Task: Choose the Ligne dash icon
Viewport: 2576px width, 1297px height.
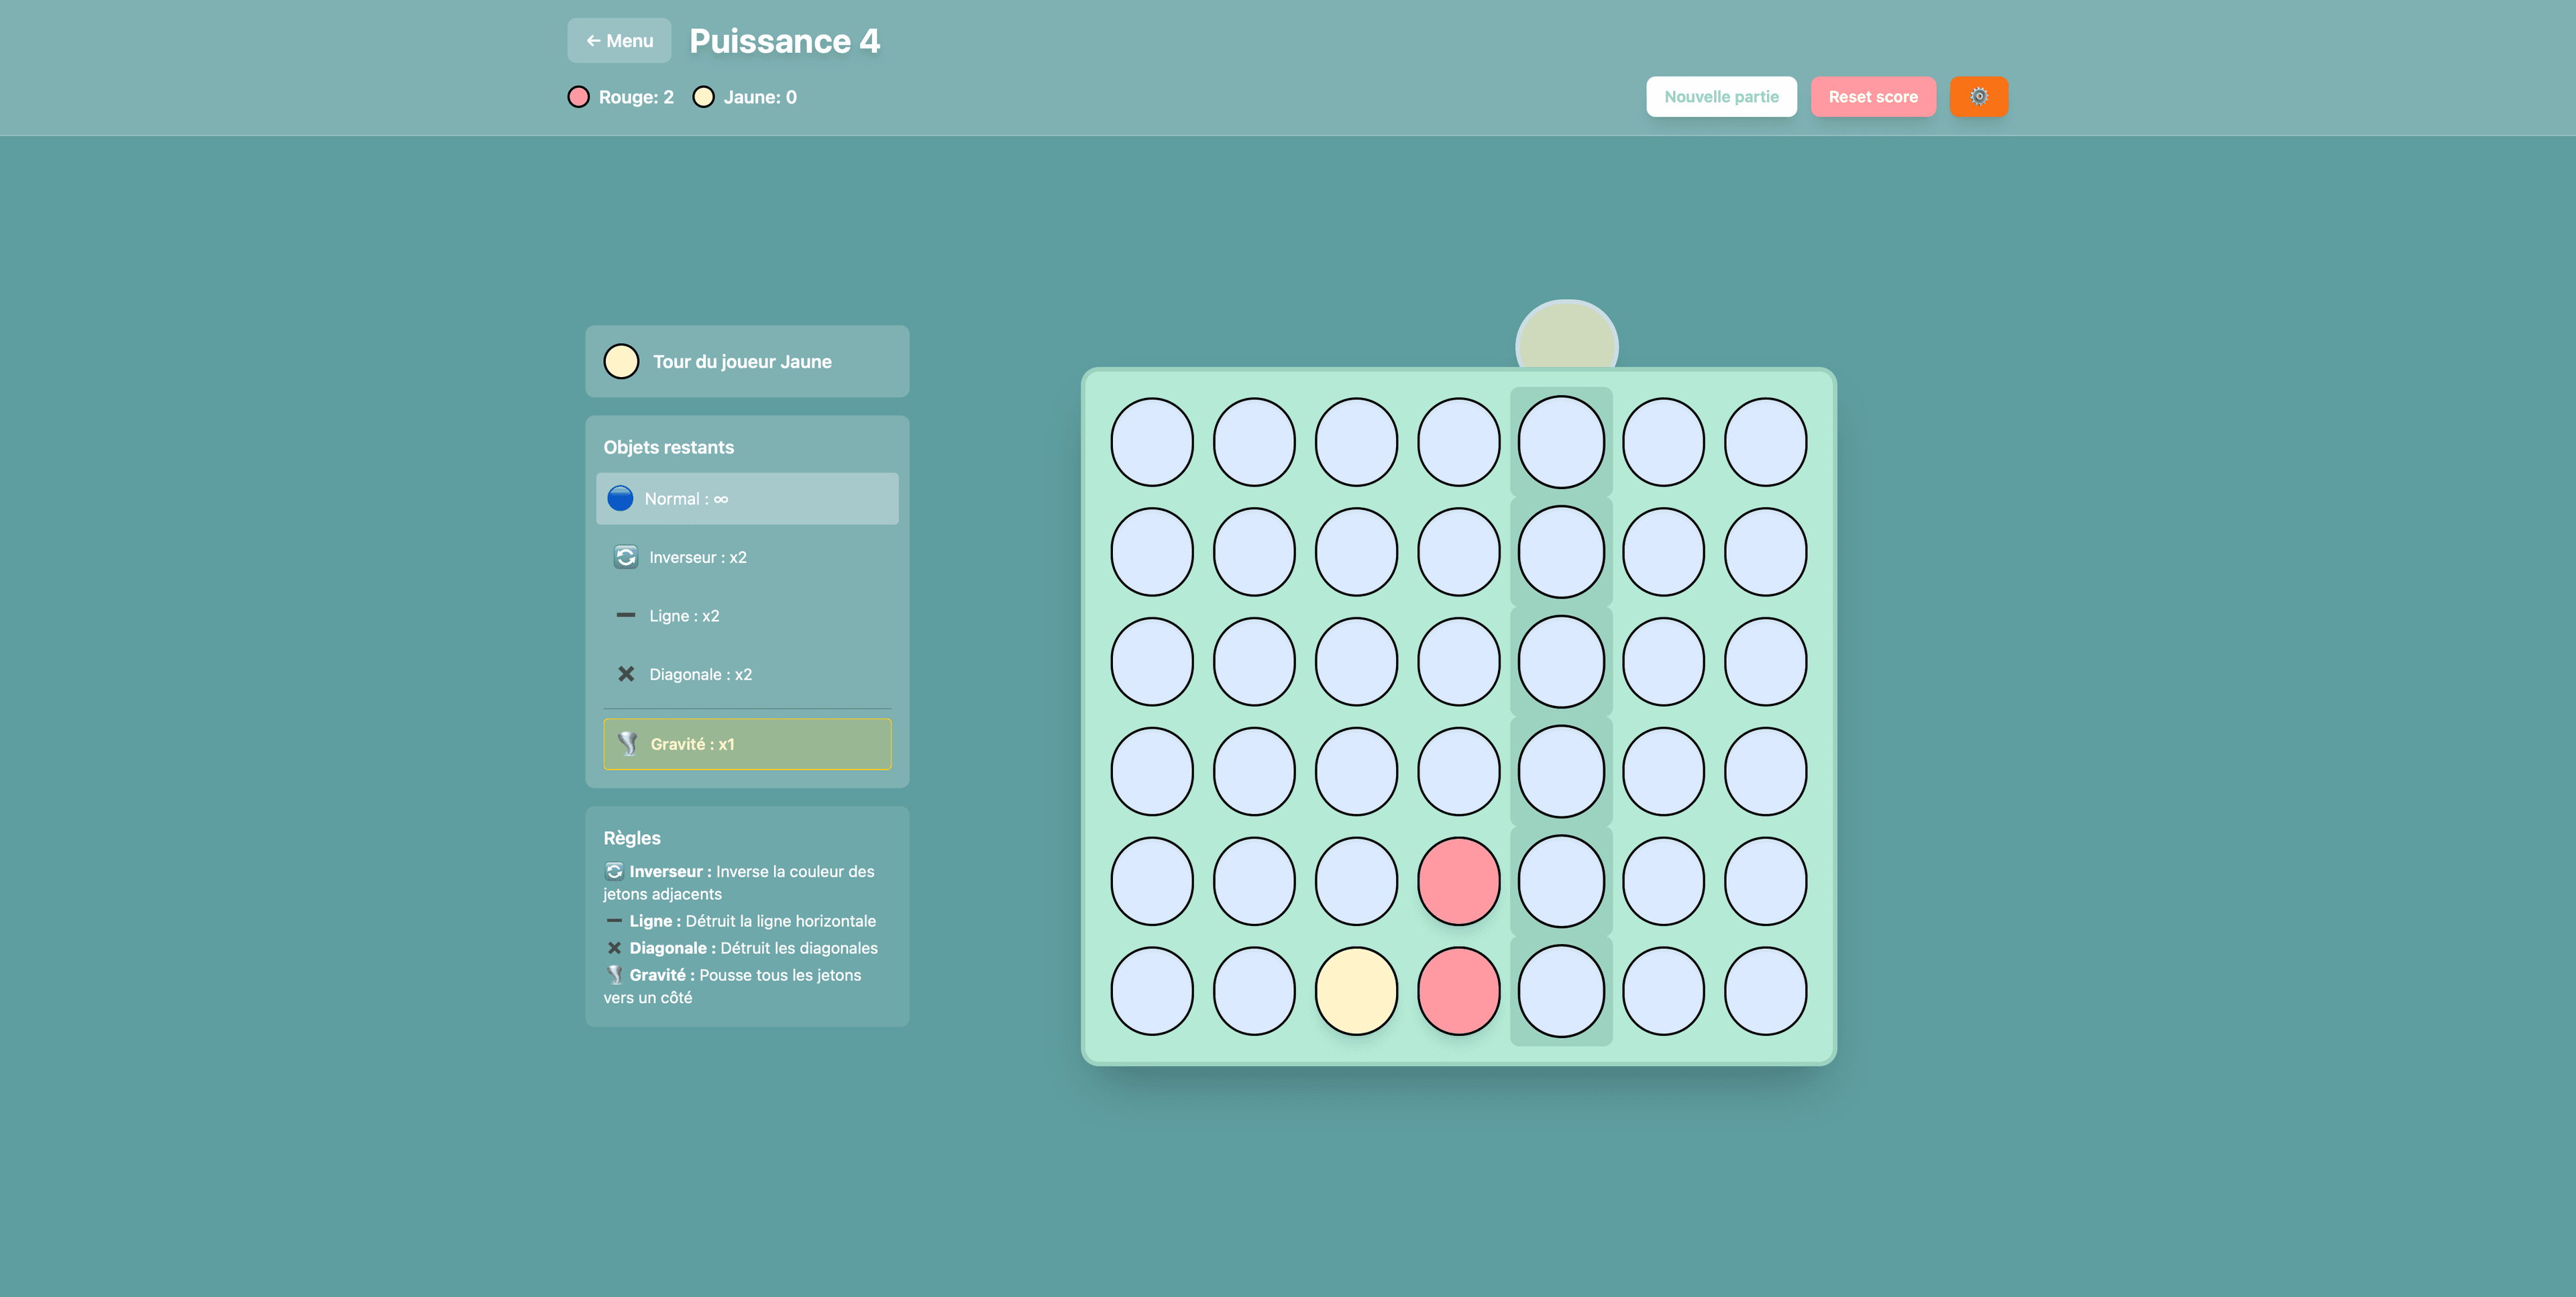Action: coord(626,615)
